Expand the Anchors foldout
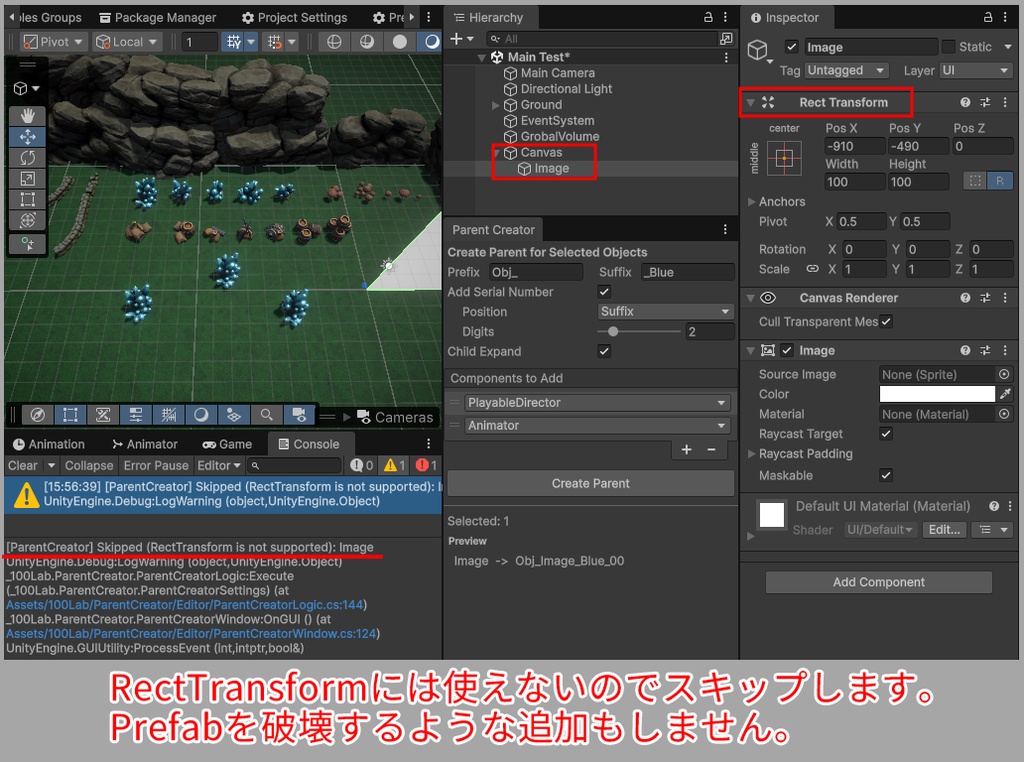The image size is (1024, 762). coord(751,202)
